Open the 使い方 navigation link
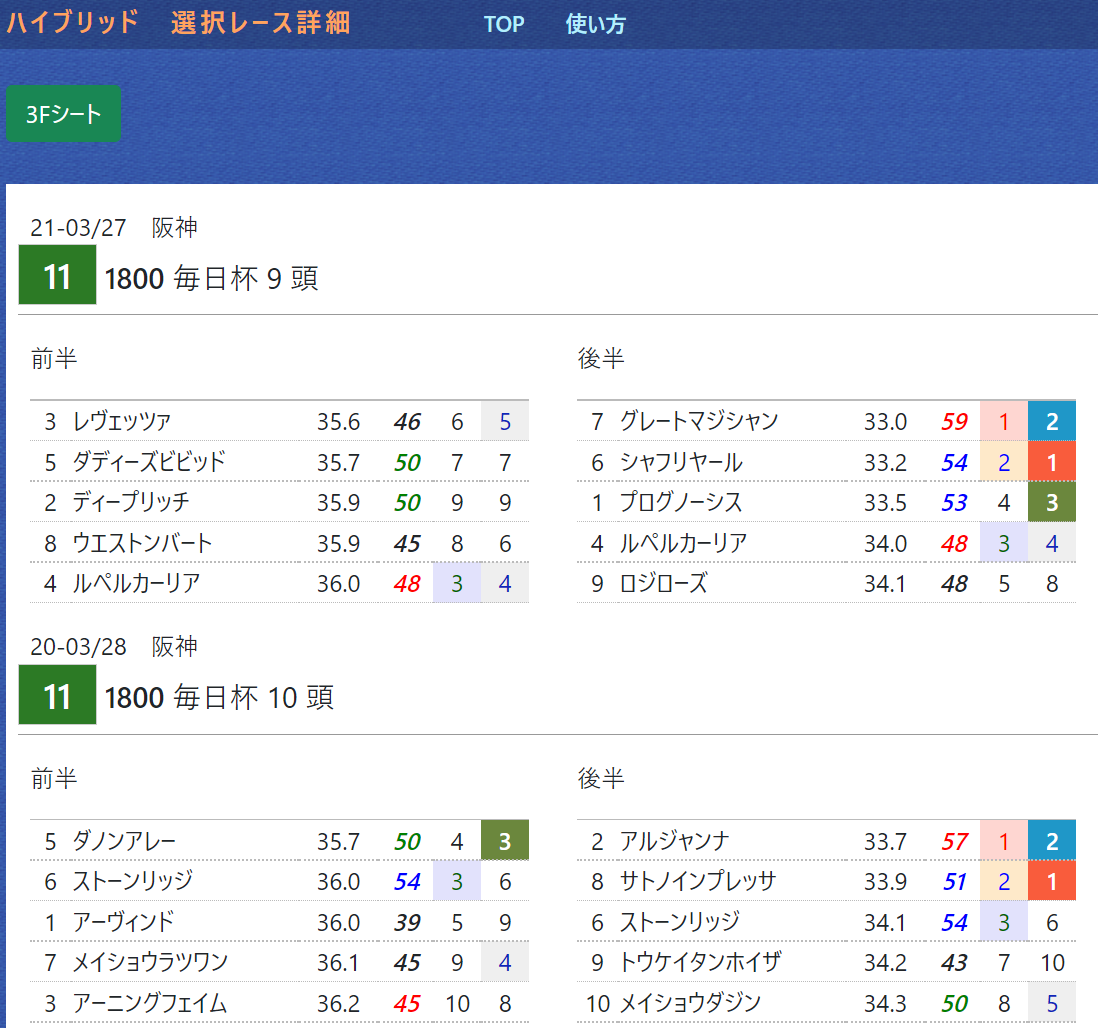The image size is (1098, 1028). coord(595,25)
